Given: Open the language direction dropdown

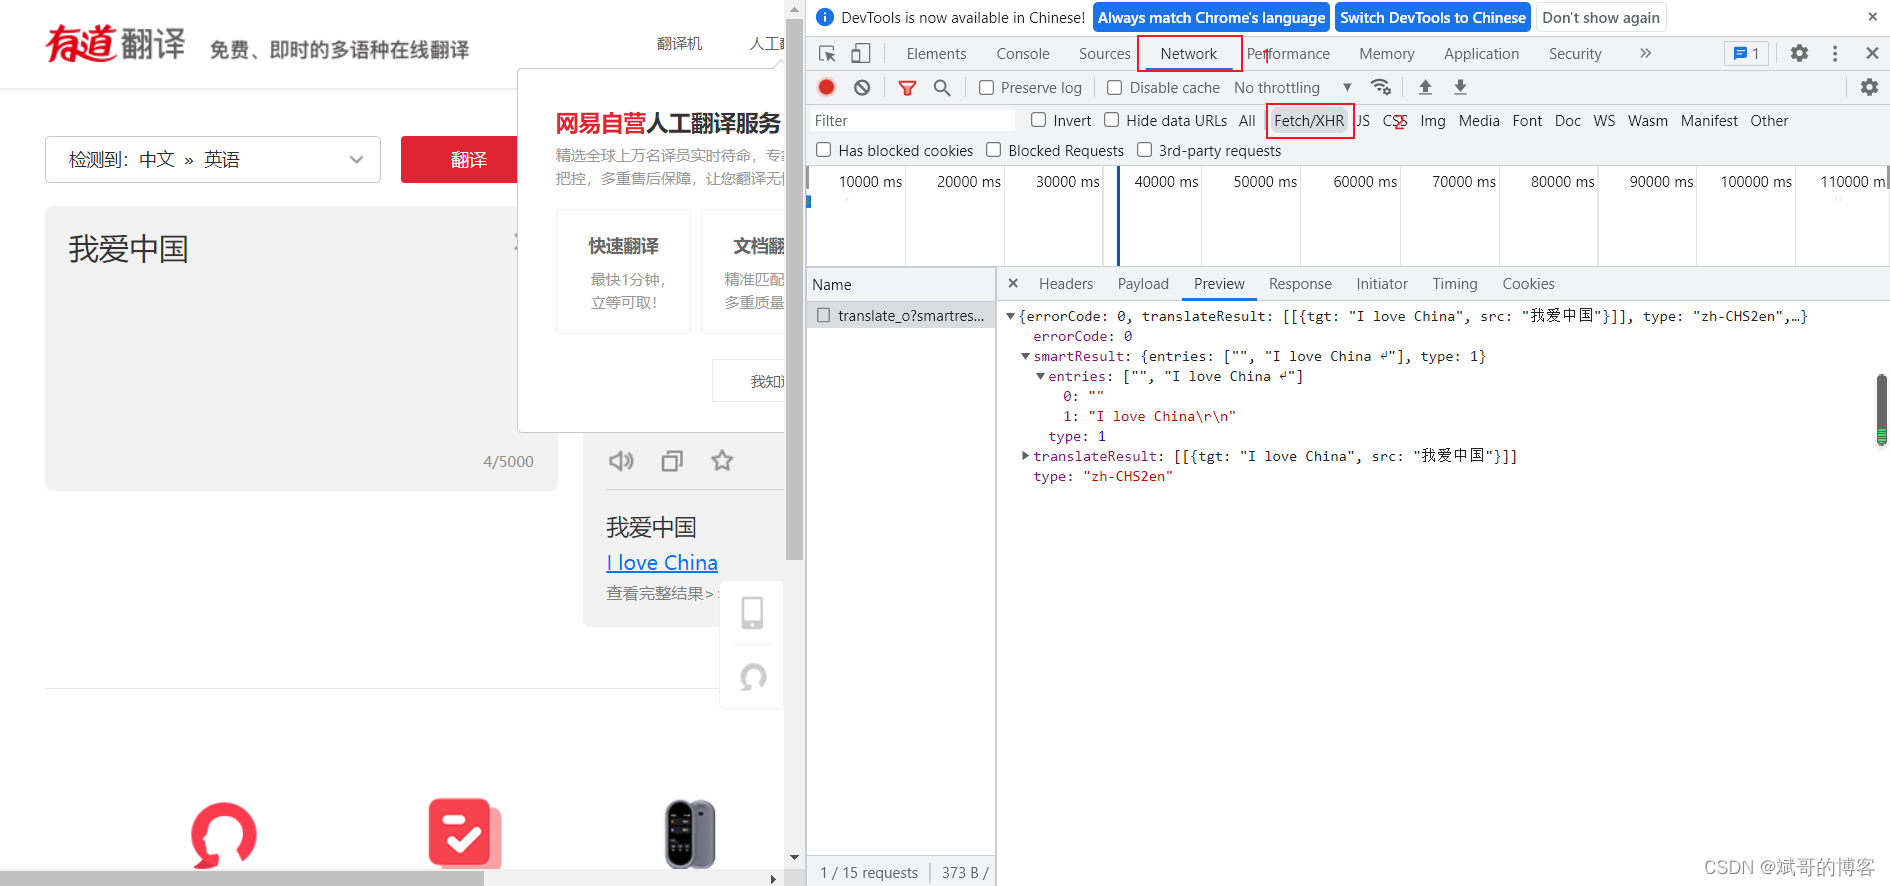Looking at the screenshot, I should coord(213,159).
